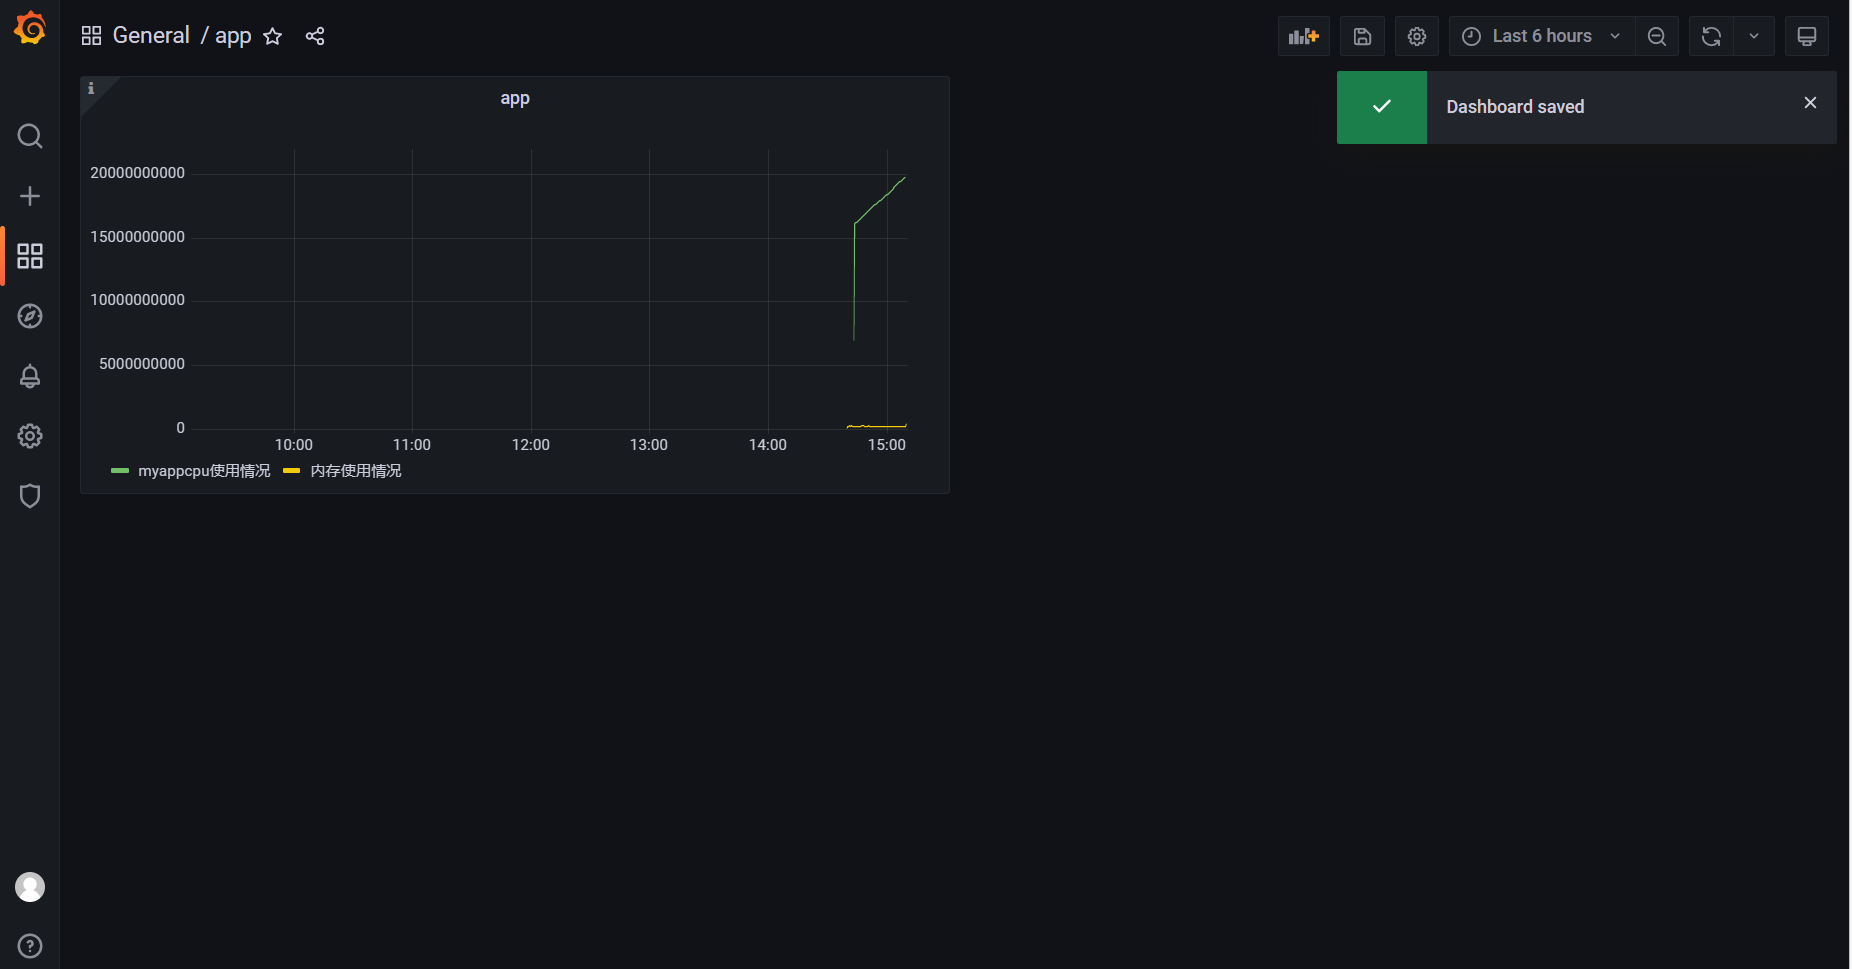Click the 13:00 x-axis label
The image size is (1852, 969).
(649, 445)
